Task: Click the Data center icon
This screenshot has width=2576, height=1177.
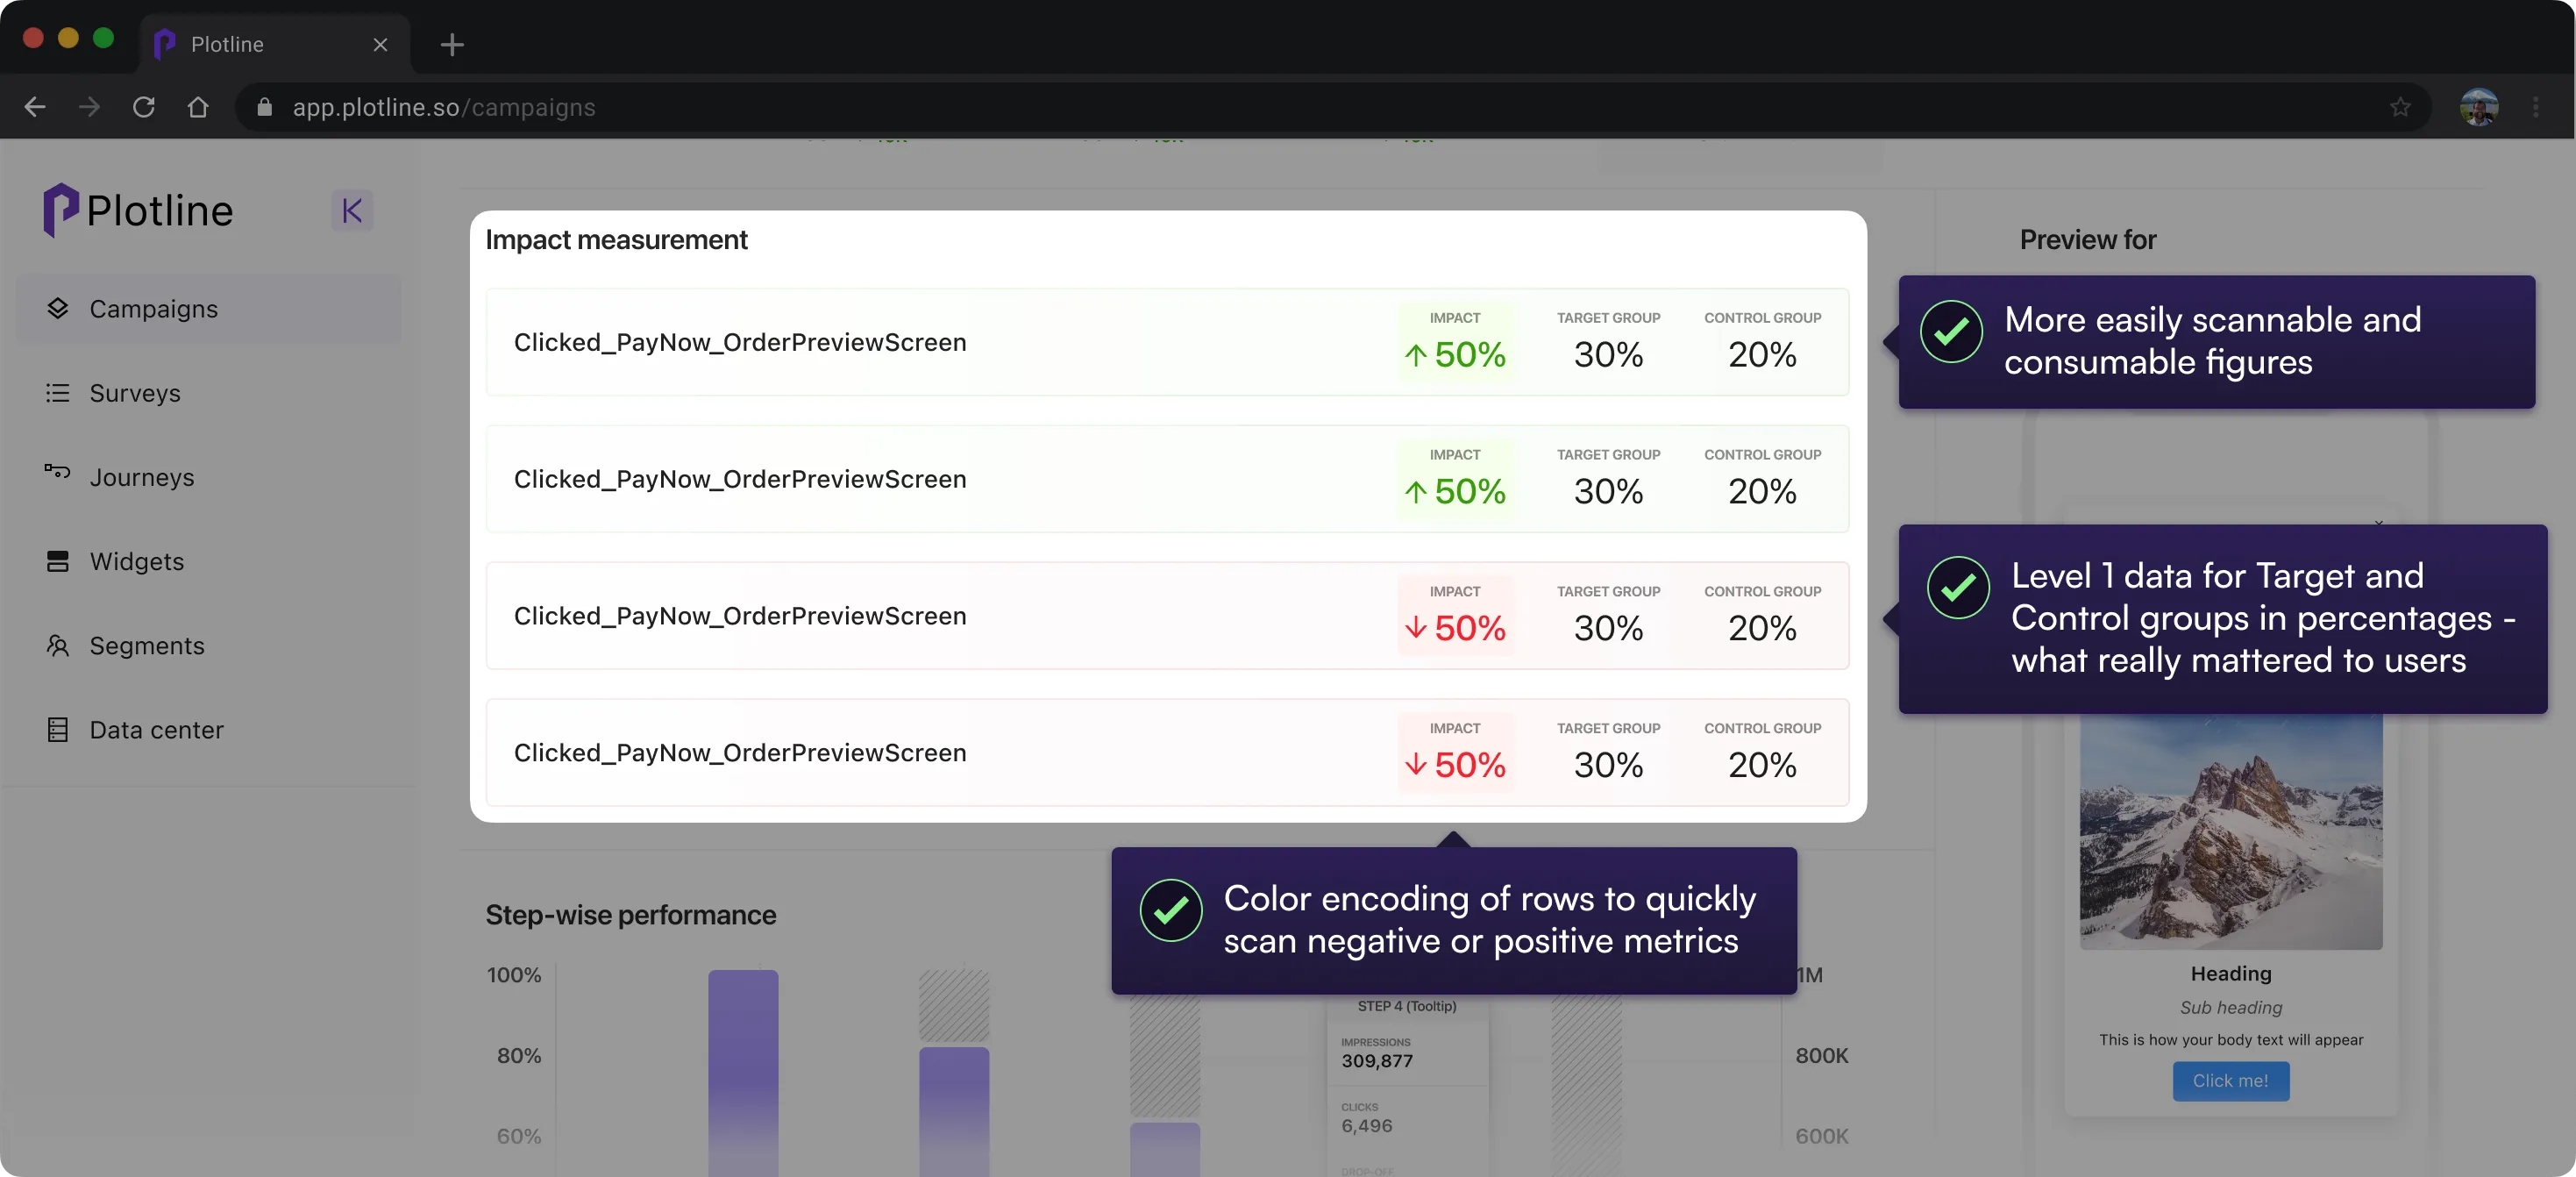Action: coord(57,730)
